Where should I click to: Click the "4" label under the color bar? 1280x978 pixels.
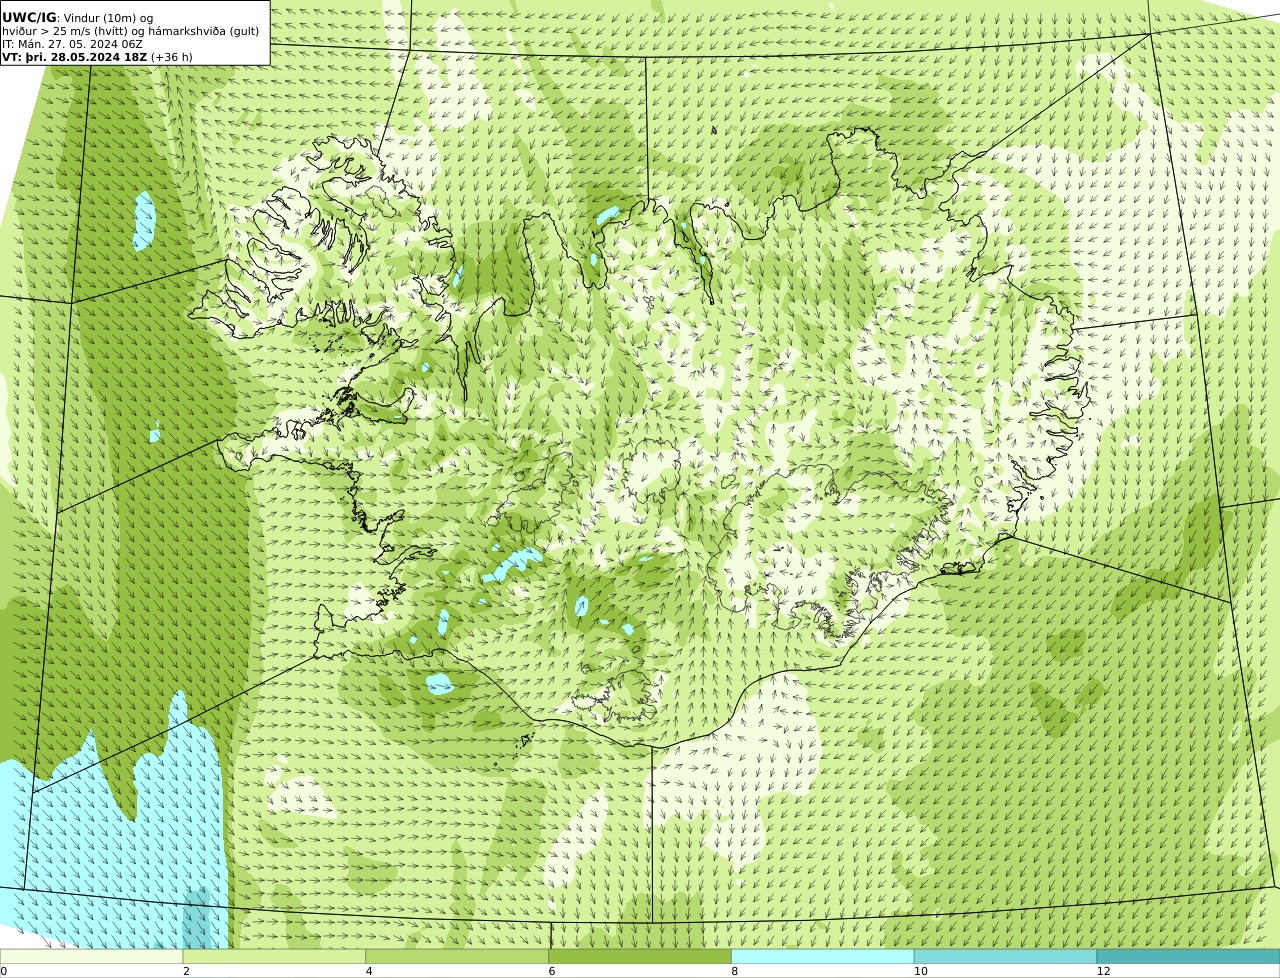(x=369, y=971)
